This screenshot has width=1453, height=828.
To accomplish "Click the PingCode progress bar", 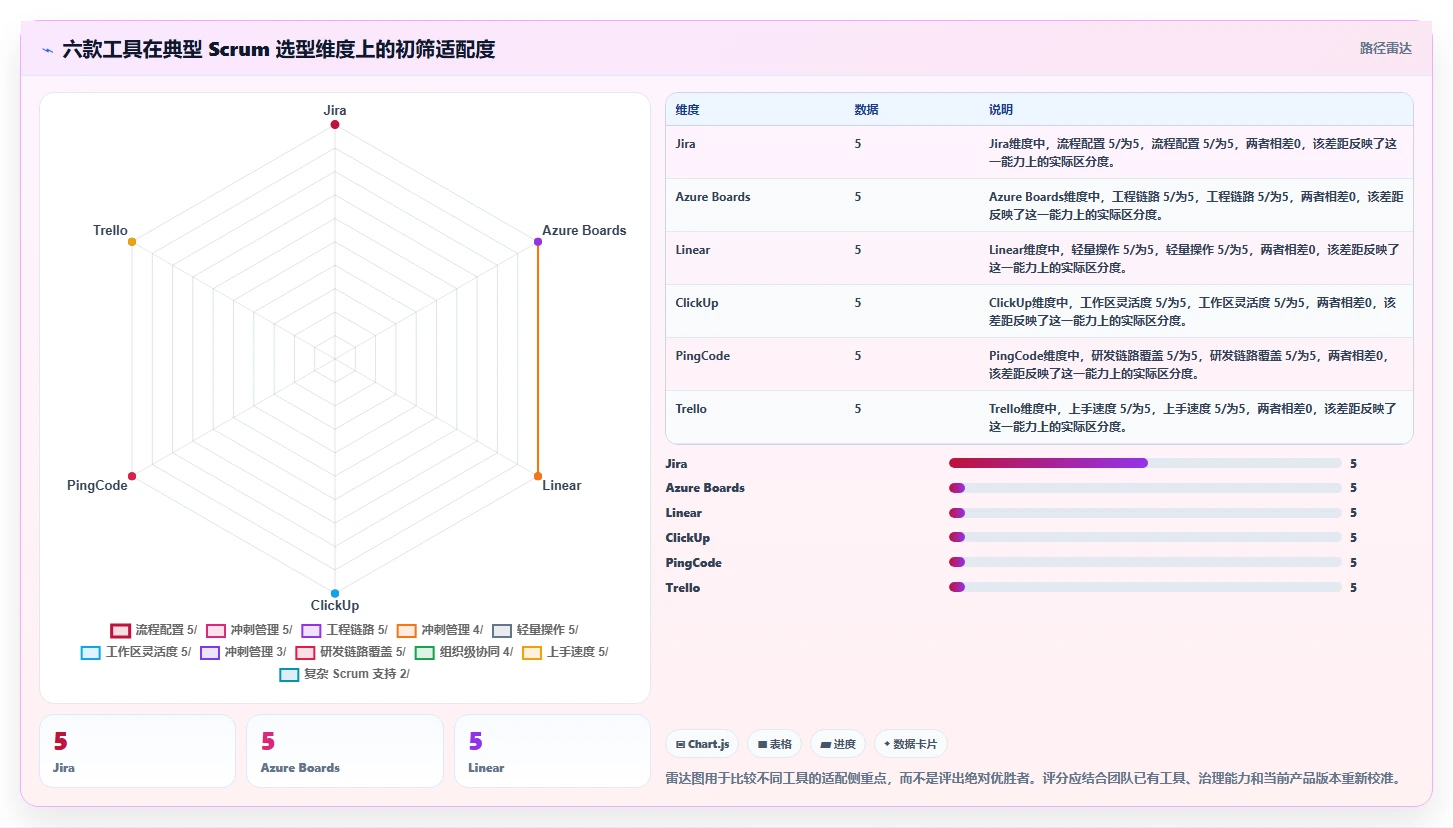I will point(1145,562).
